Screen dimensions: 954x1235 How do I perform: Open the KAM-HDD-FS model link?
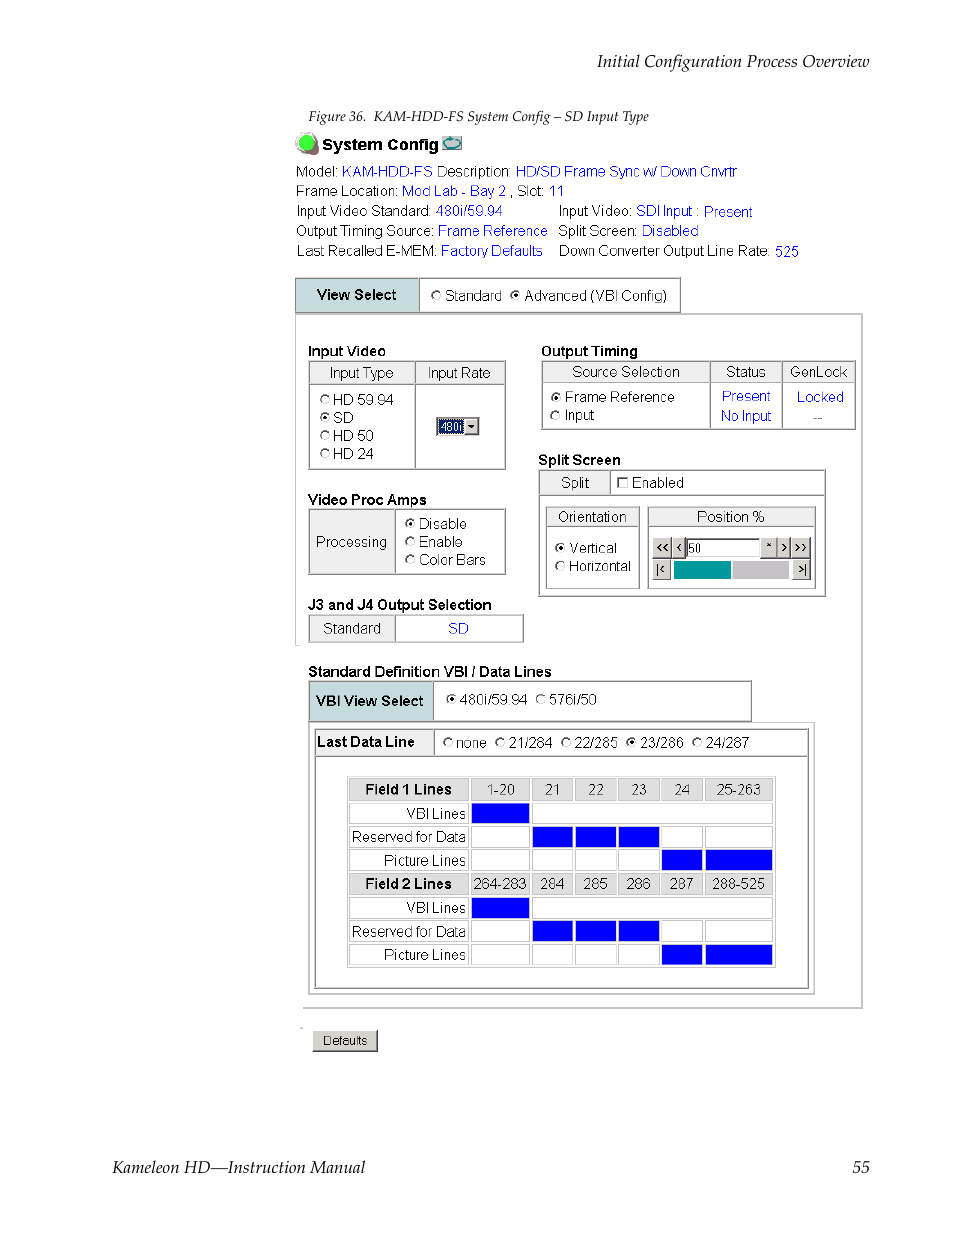pyautogui.click(x=387, y=172)
